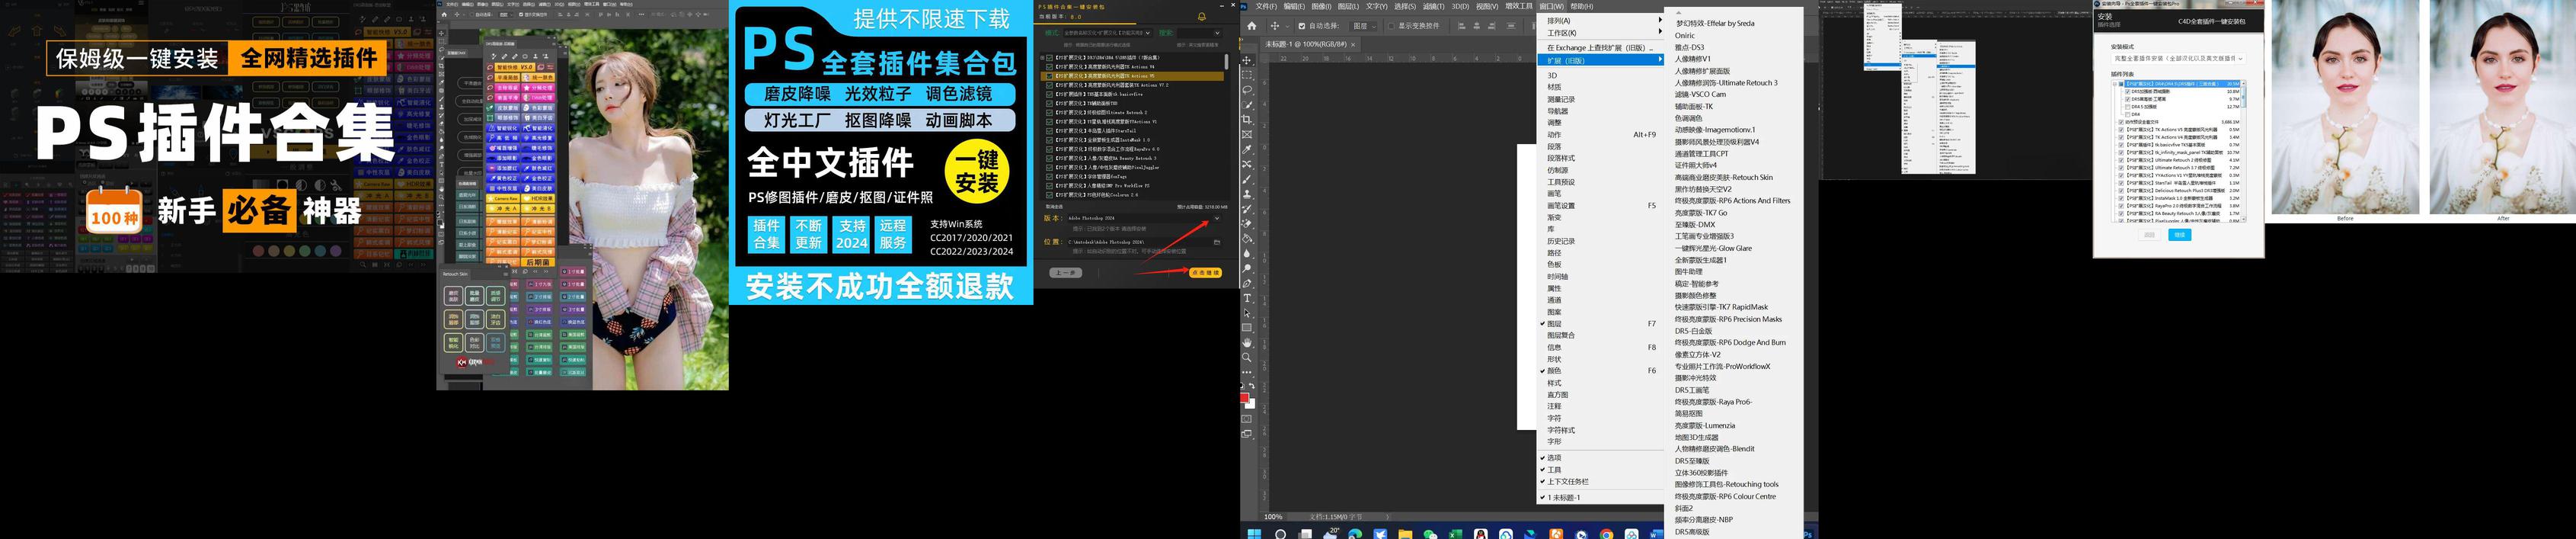Image resolution: width=2576 pixels, height=539 pixels.
Task: Select the Lasso tool
Action: coord(1247,90)
